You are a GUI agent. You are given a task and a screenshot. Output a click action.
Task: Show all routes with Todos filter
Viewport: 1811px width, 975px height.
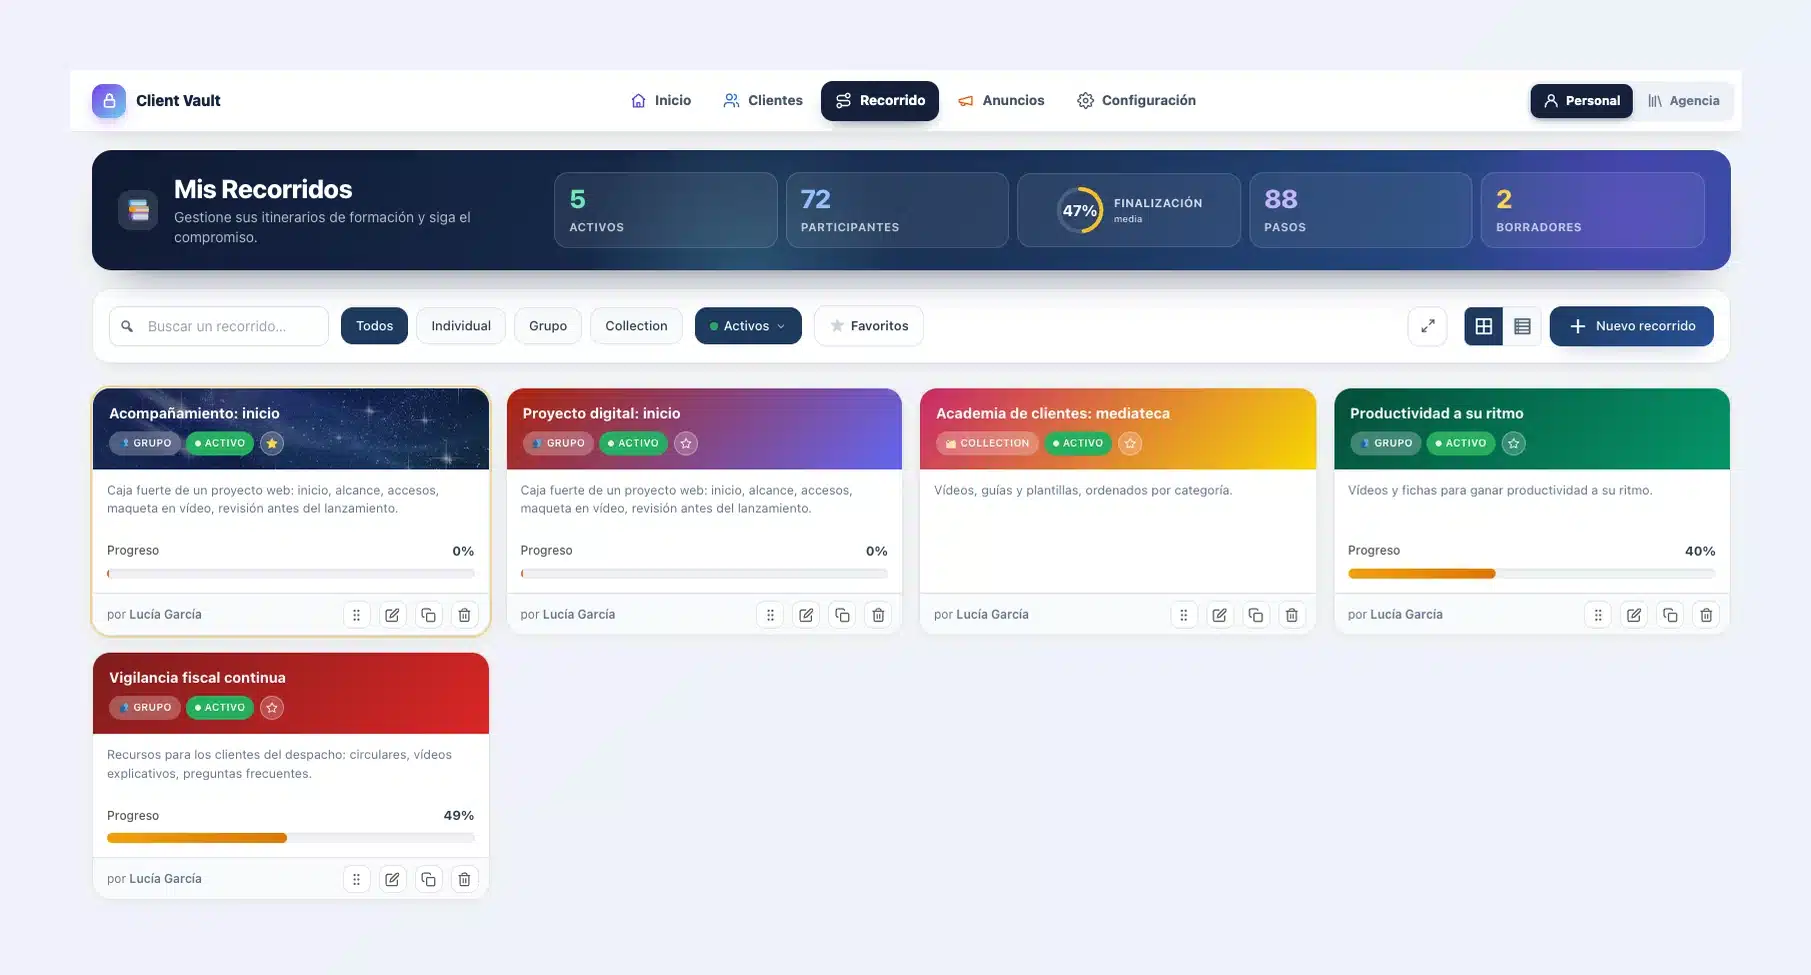click(x=374, y=326)
